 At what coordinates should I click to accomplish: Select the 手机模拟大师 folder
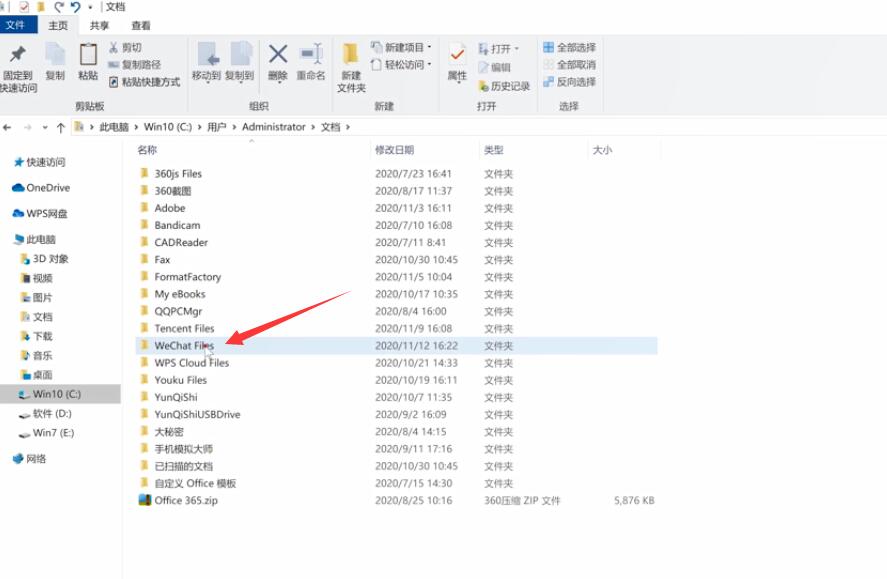[396, 449]
